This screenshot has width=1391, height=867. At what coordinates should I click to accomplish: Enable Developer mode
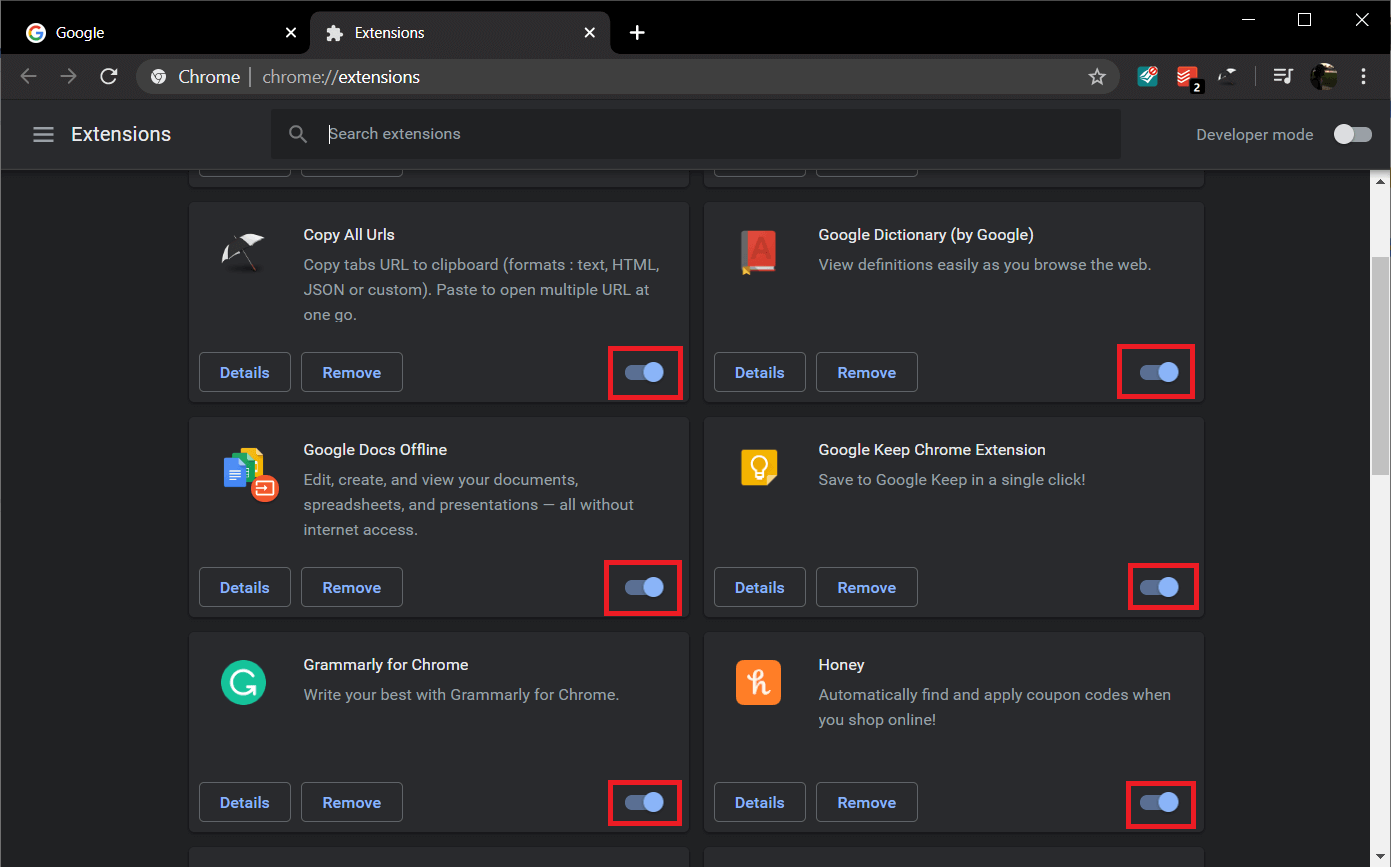1352,134
